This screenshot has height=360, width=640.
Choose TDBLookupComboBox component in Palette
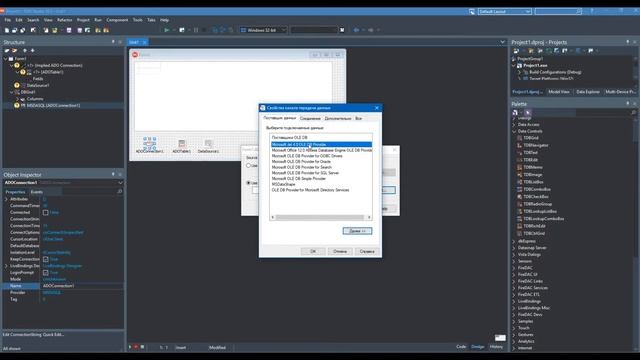[x=544, y=219]
